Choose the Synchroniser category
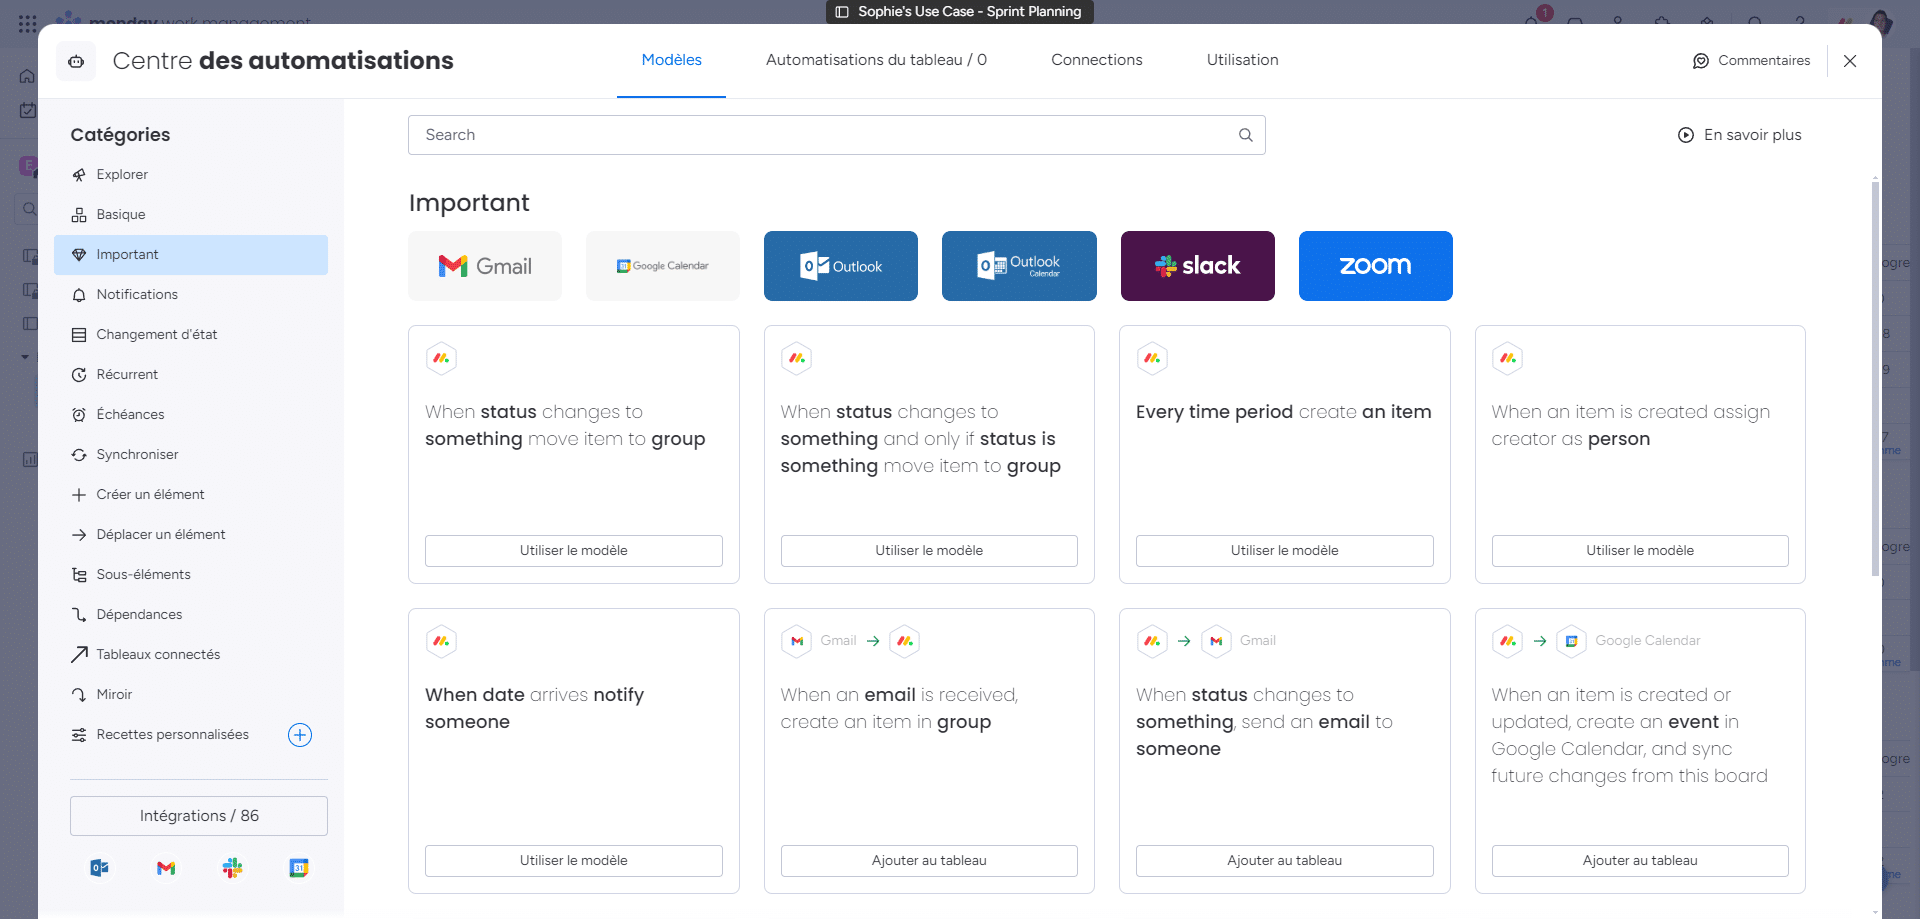 click(190, 455)
